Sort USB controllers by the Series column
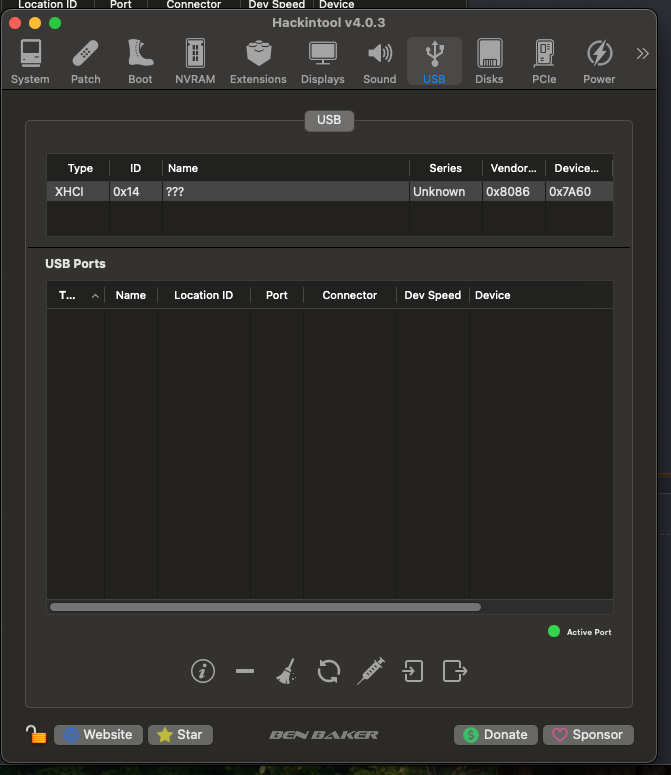Image resolution: width=671 pixels, height=775 pixels. pyautogui.click(x=446, y=168)
